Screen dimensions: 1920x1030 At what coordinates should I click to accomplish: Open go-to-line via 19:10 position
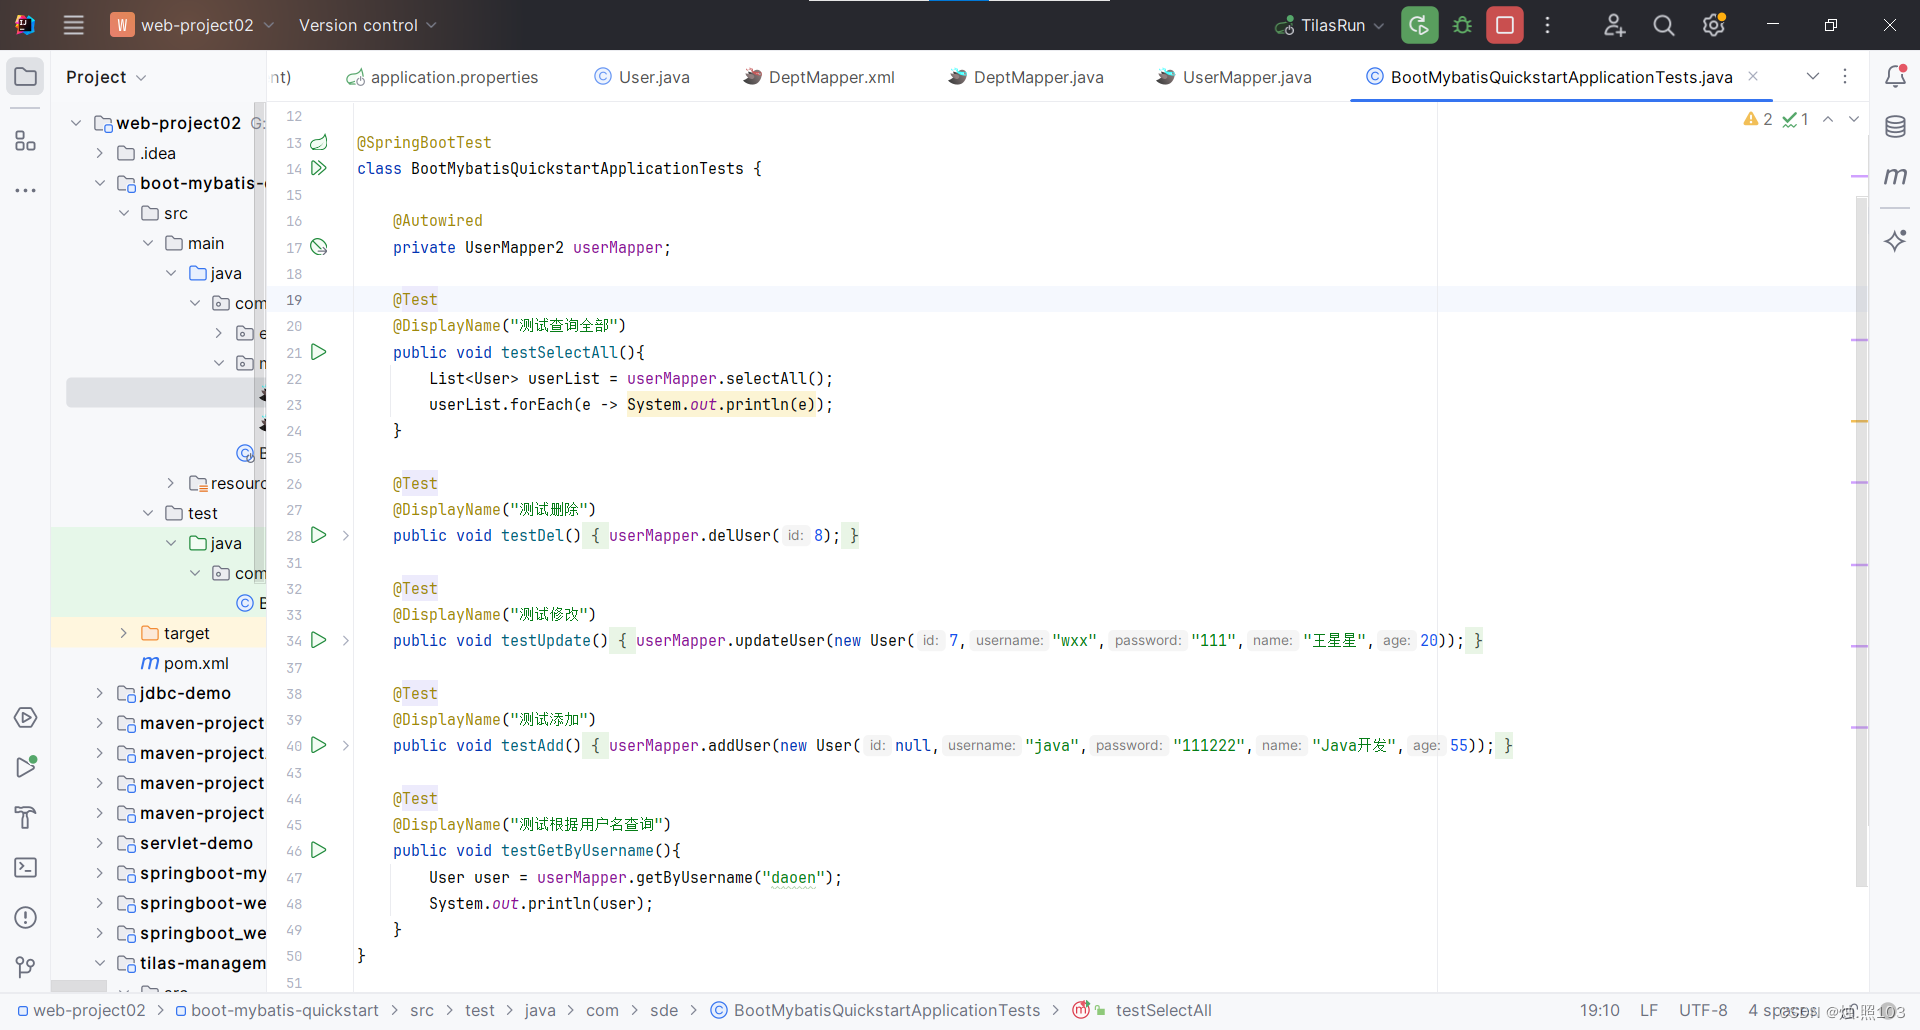click(1599, 1010)
